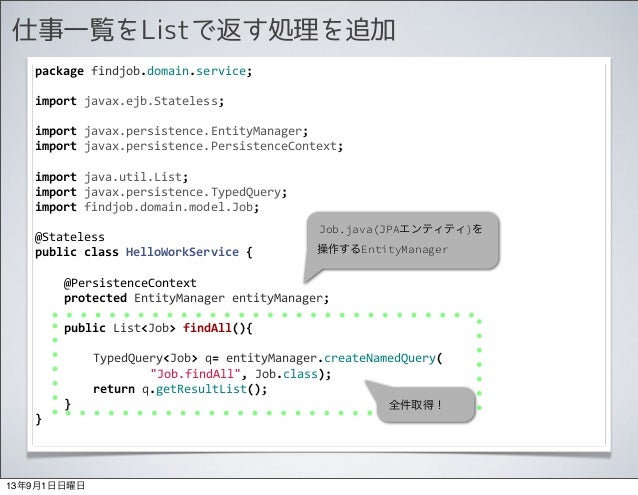Click the date text 13年9月1日日曜日
The height and width of the screenshot is (495, 638).
(x=46, y=485)
